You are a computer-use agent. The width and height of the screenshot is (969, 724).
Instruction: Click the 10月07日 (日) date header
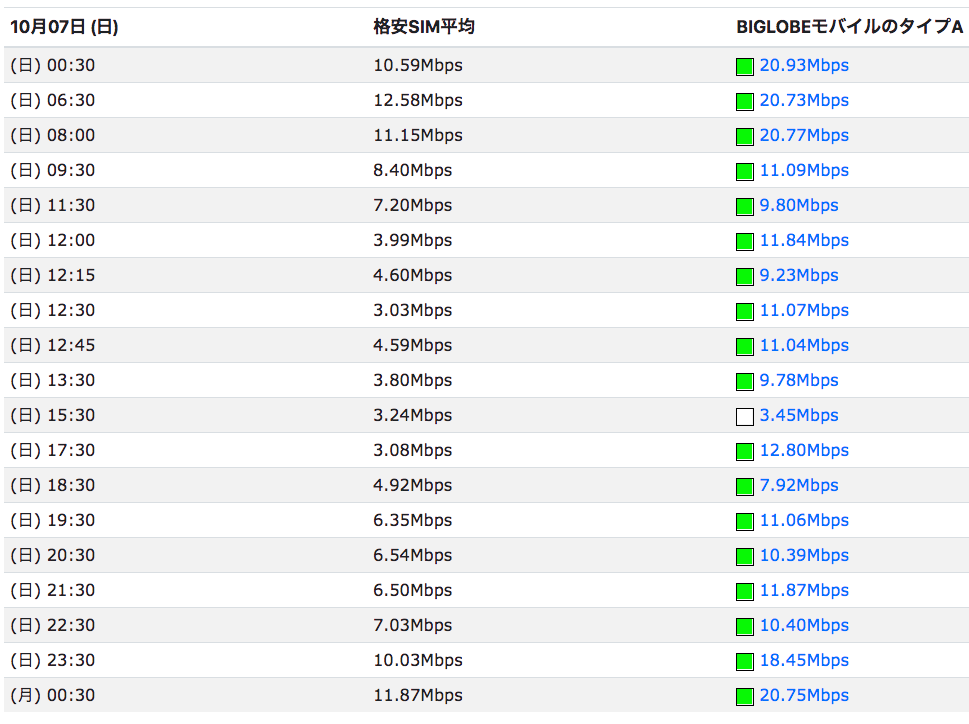tap(64, 27)
